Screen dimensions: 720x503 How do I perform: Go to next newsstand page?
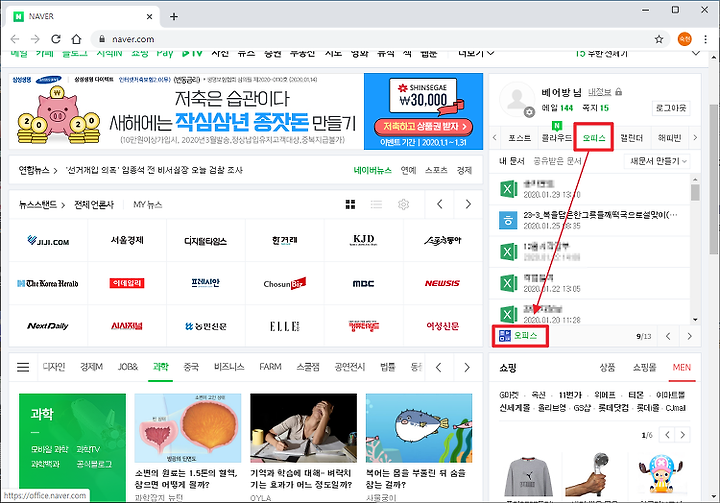pos(468,204)
